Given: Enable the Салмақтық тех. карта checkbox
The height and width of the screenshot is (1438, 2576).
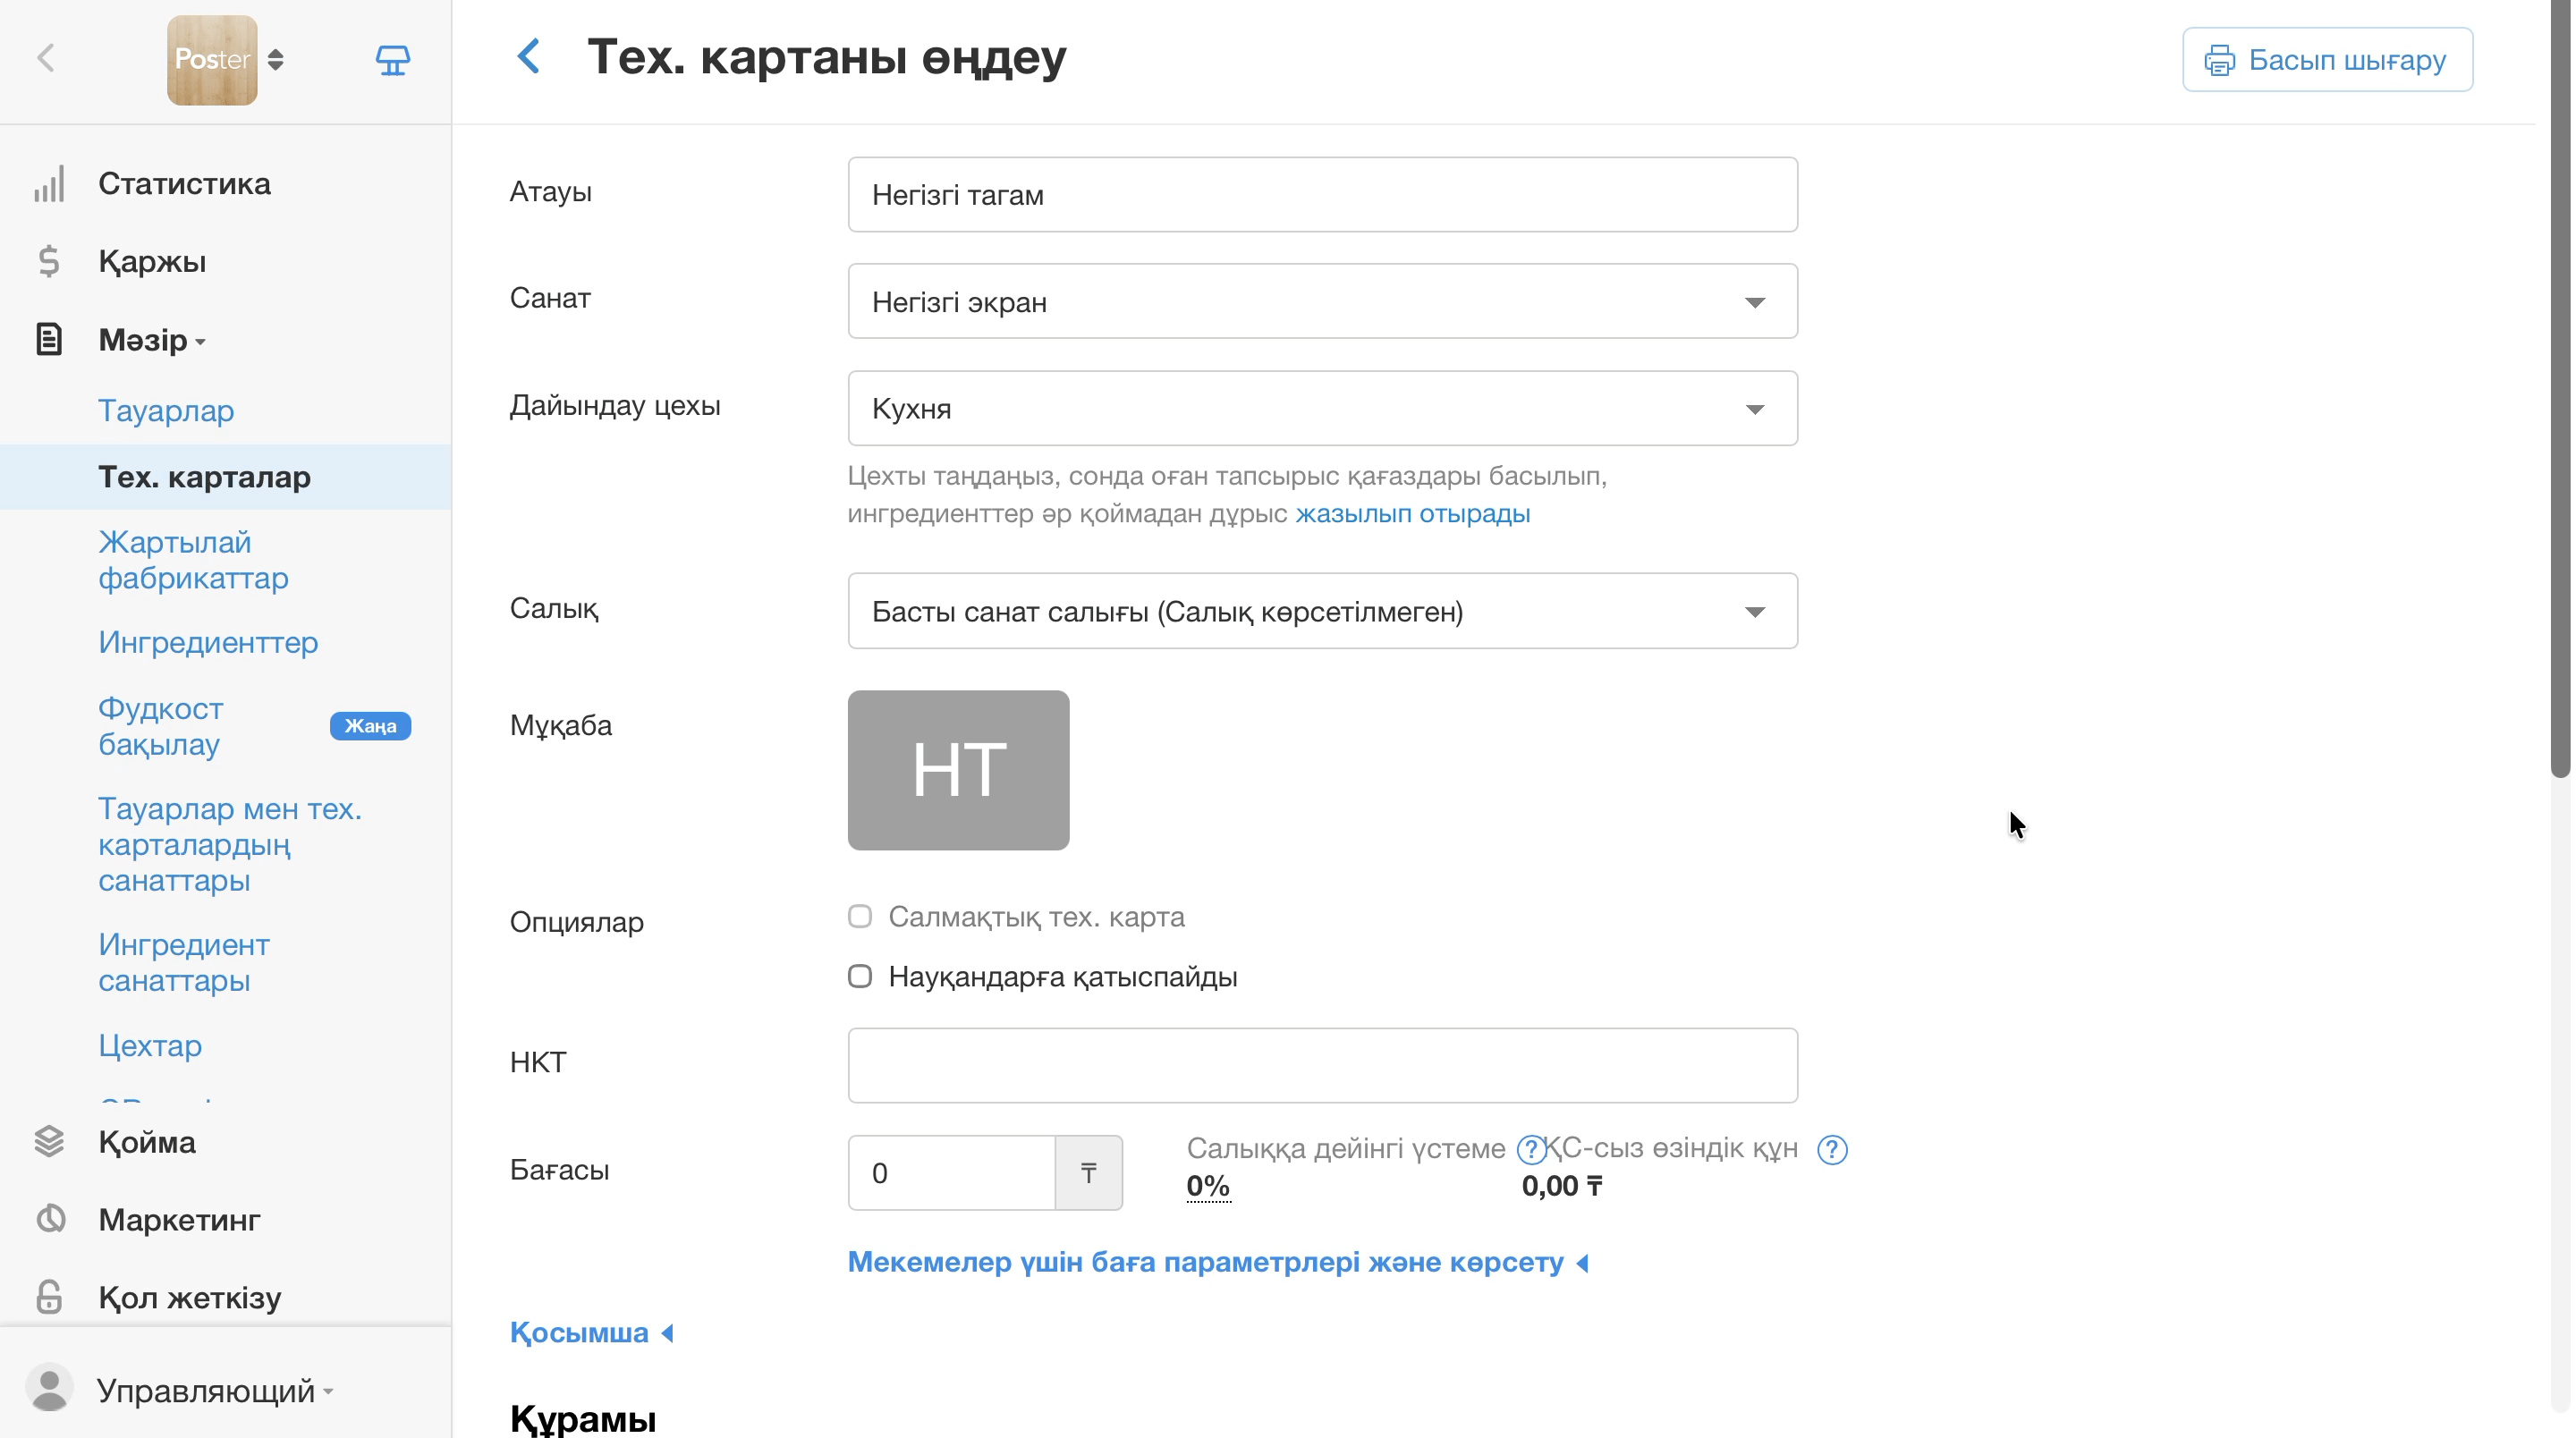Looking at the screenshot, I should click(860, 916).
